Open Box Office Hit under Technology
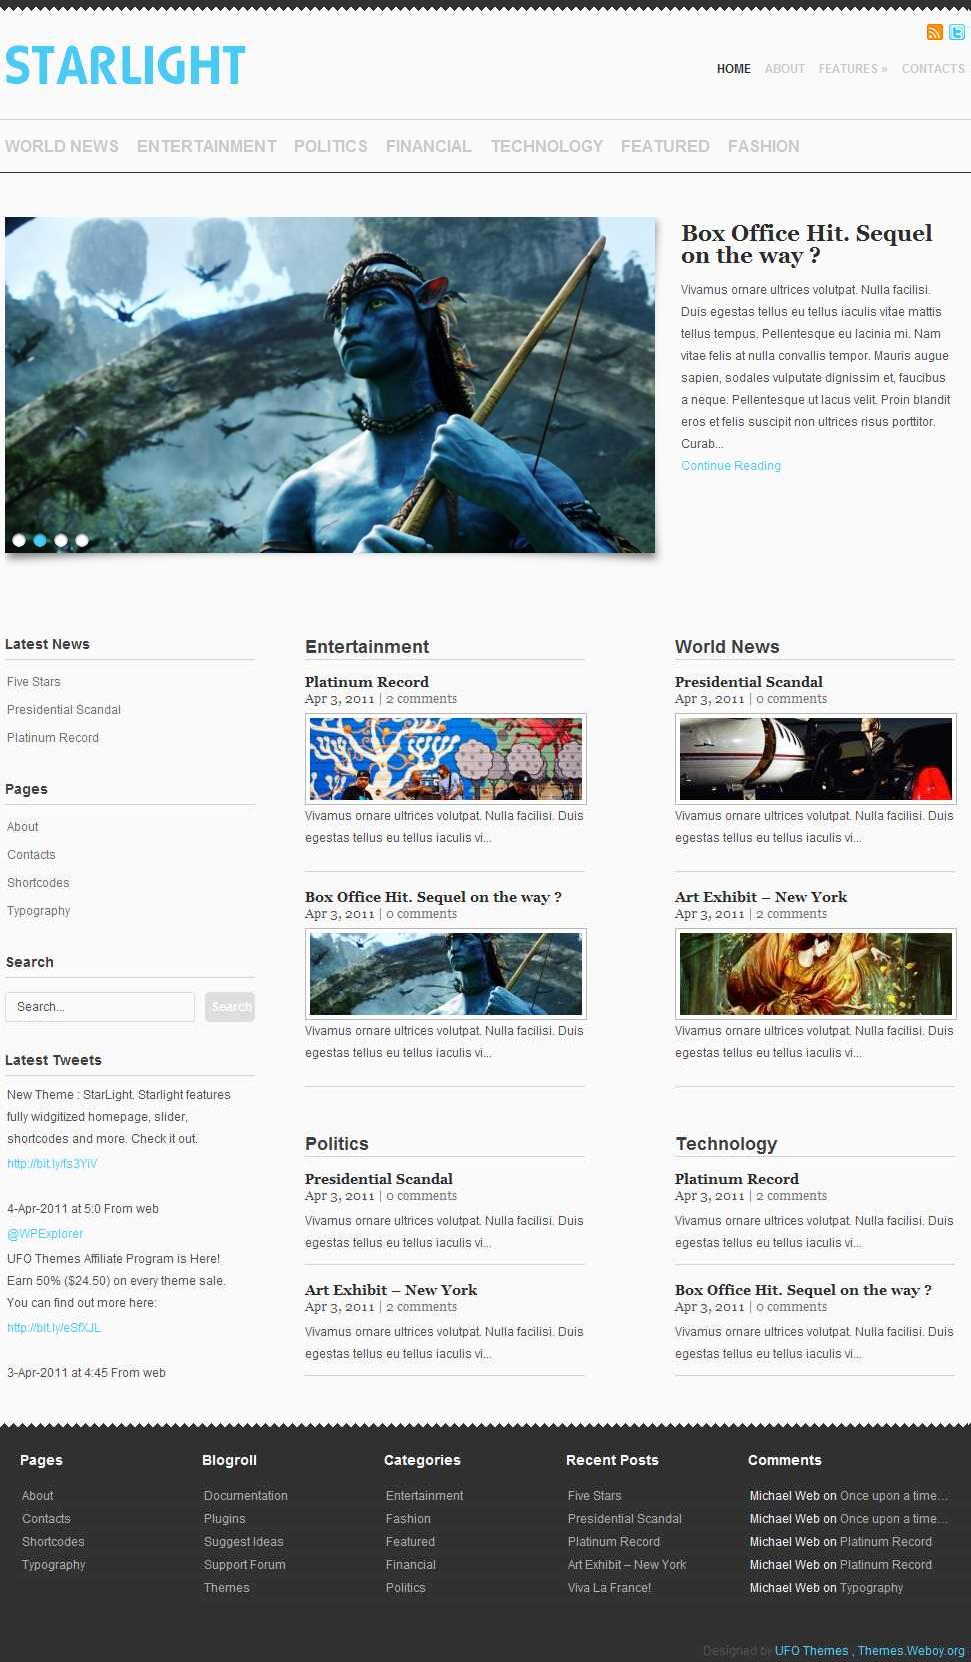Viewport: 971px width, 1662px height. [803, 1290]
